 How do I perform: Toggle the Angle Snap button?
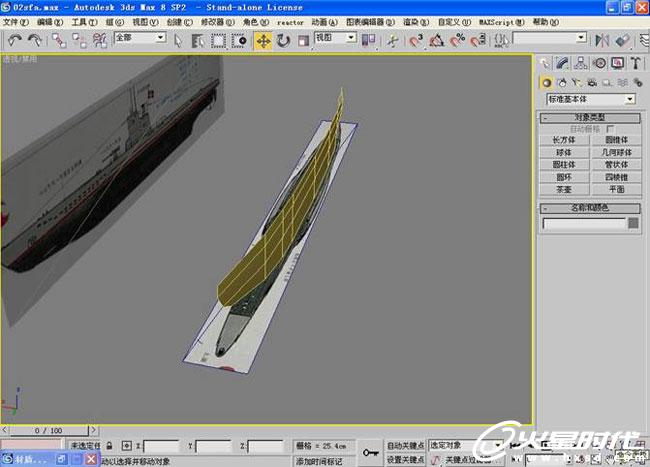tap(437, 41)
